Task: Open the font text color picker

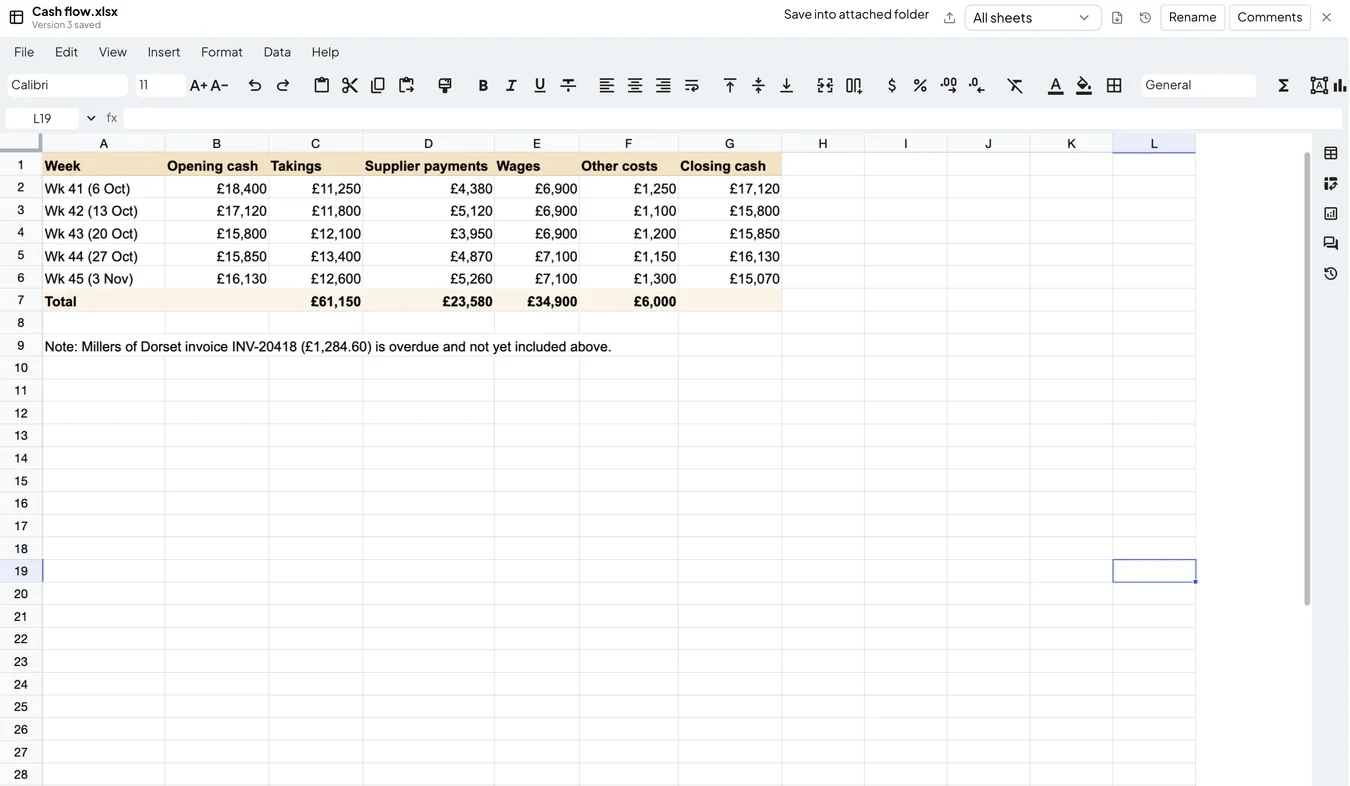Action: pos(1055,86)
